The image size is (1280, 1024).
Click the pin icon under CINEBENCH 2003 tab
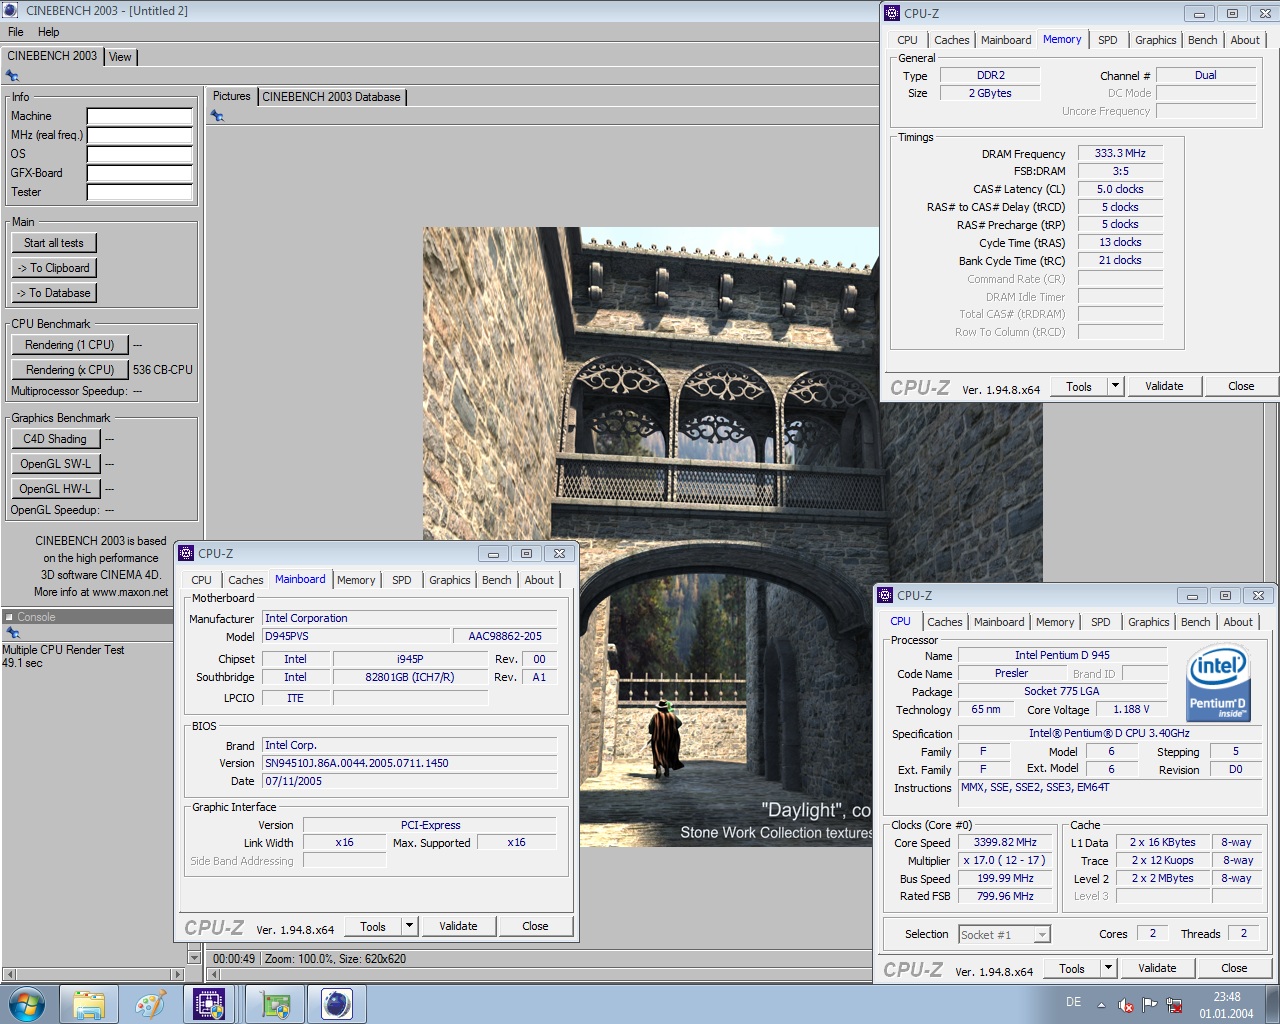click(12, 76)
